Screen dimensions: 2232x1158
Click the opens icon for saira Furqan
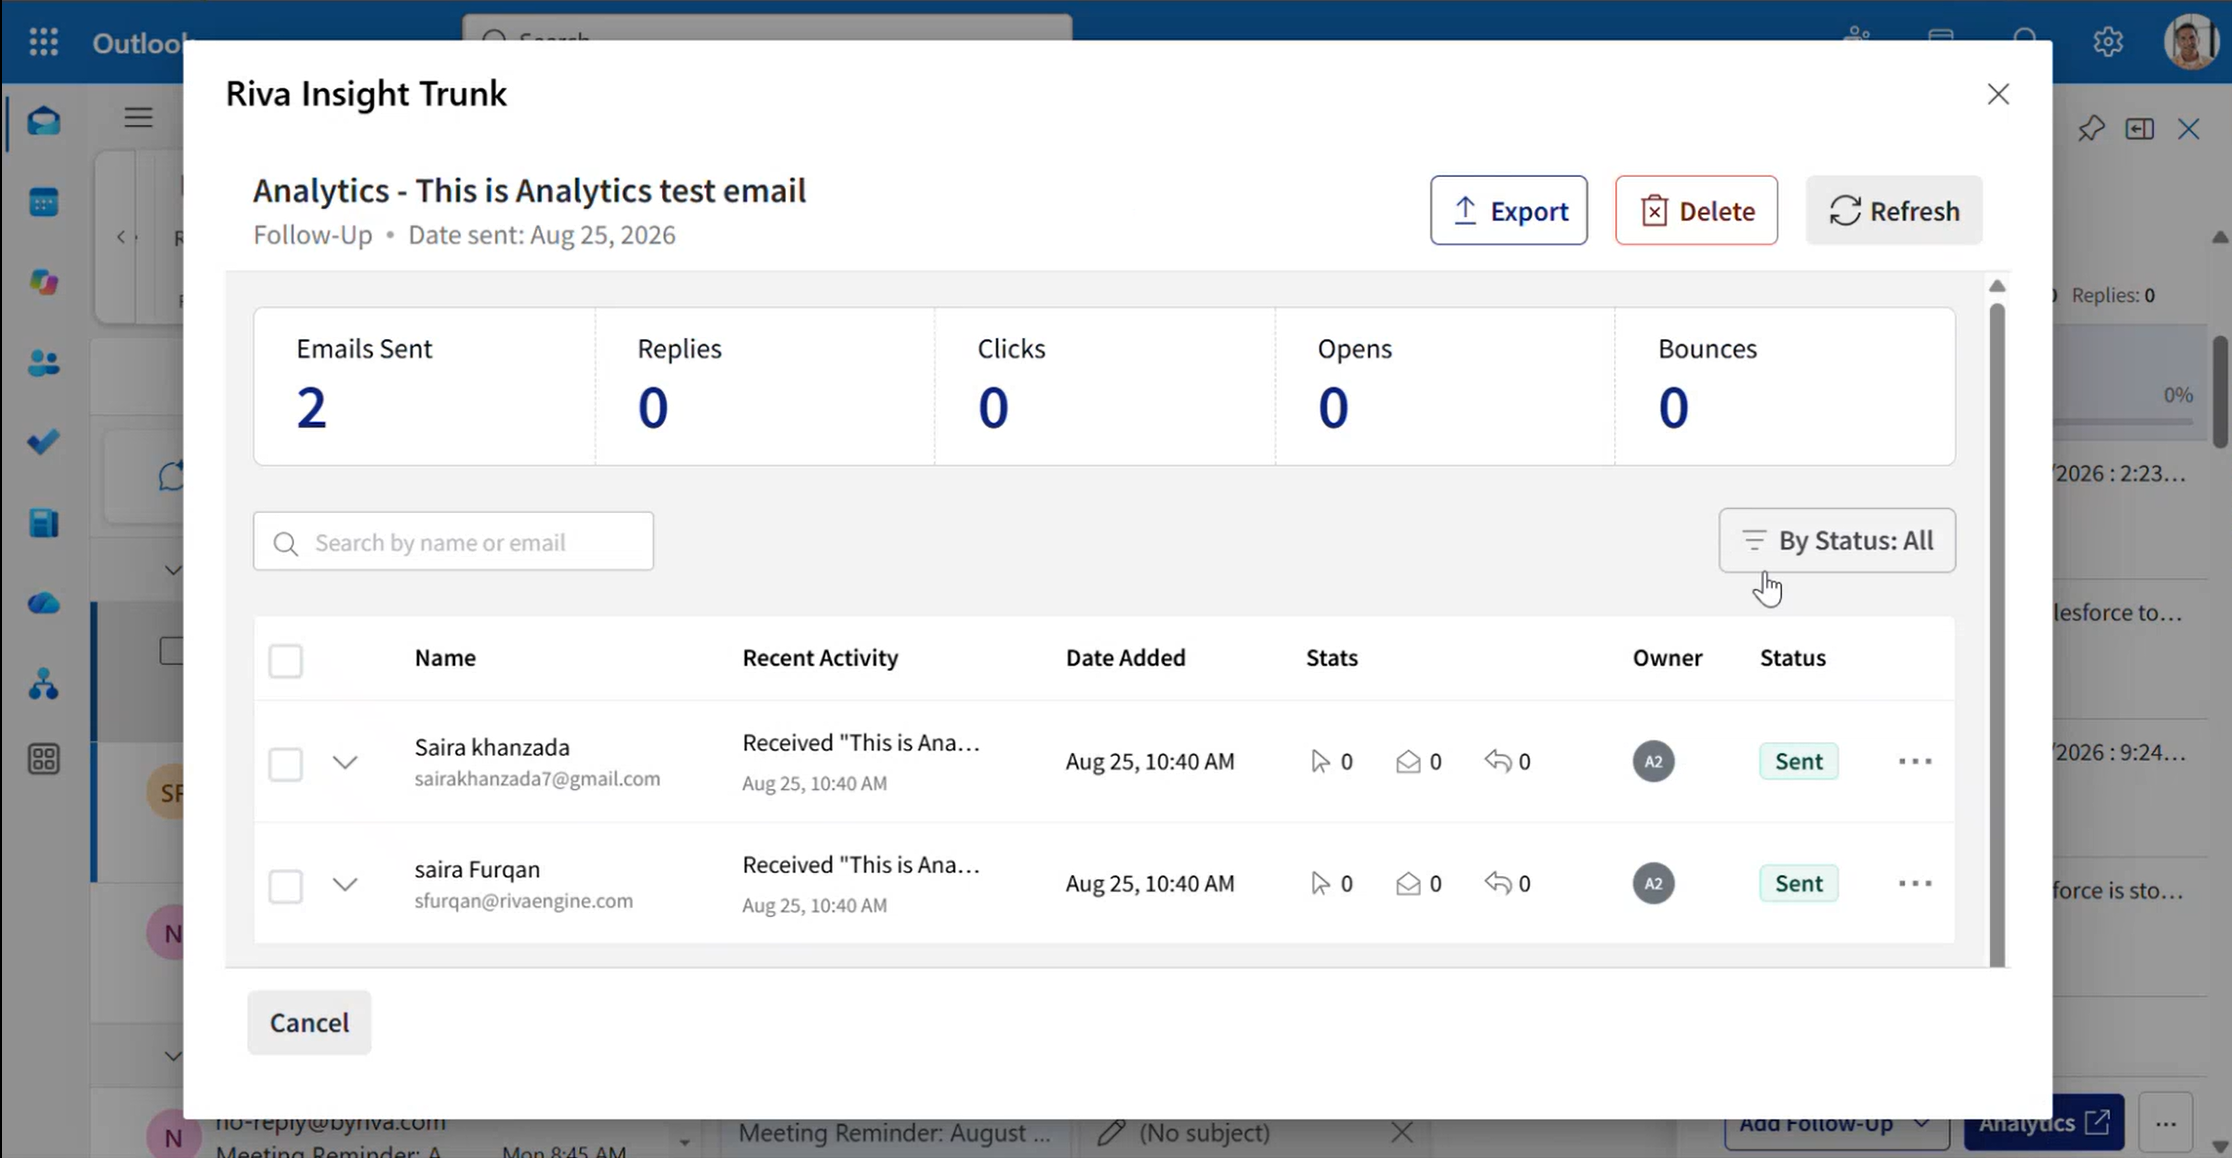click(1408, 884)
